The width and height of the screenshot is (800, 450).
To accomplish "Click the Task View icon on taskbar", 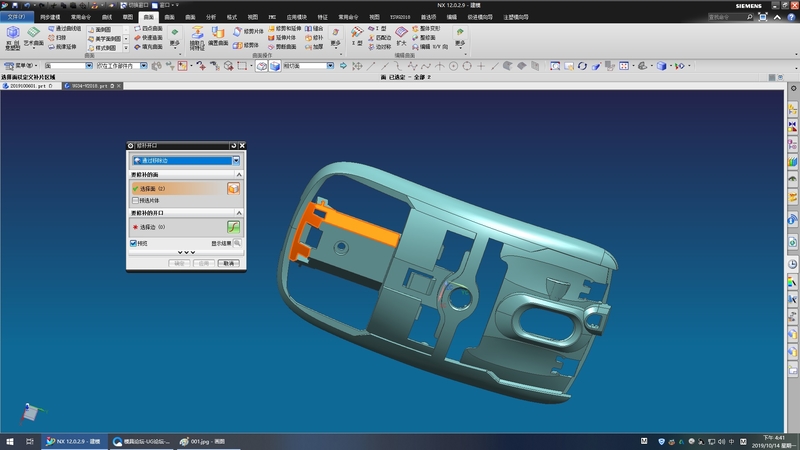I will point(30,441).
